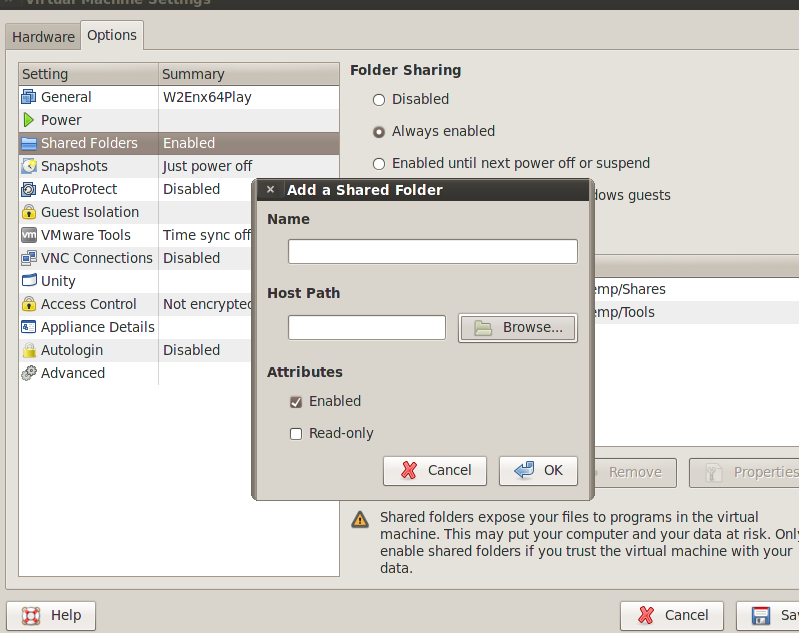Click the VNC Connections monitors icon
This screenshot has width=799, height=633.
click(x=29, y=258)
